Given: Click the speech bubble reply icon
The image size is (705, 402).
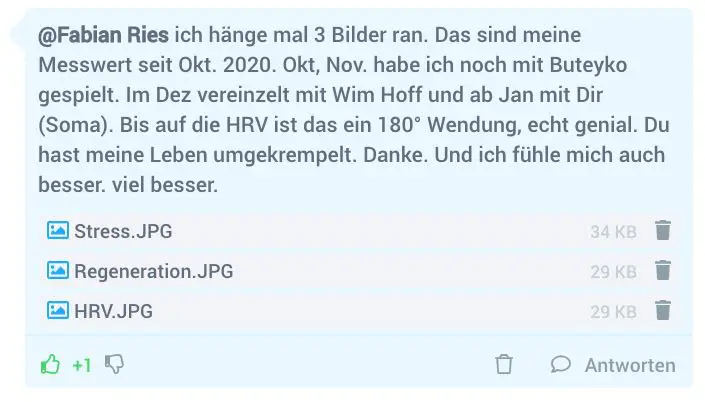Looking at the screenshot, I should (561, 364).
